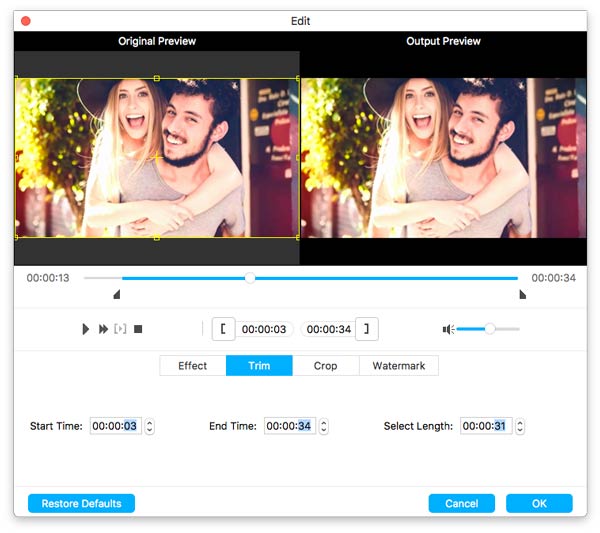Click the Start Time input field
Image resolution: width=600 pixels, height=533 pixels.
point(113,426)
